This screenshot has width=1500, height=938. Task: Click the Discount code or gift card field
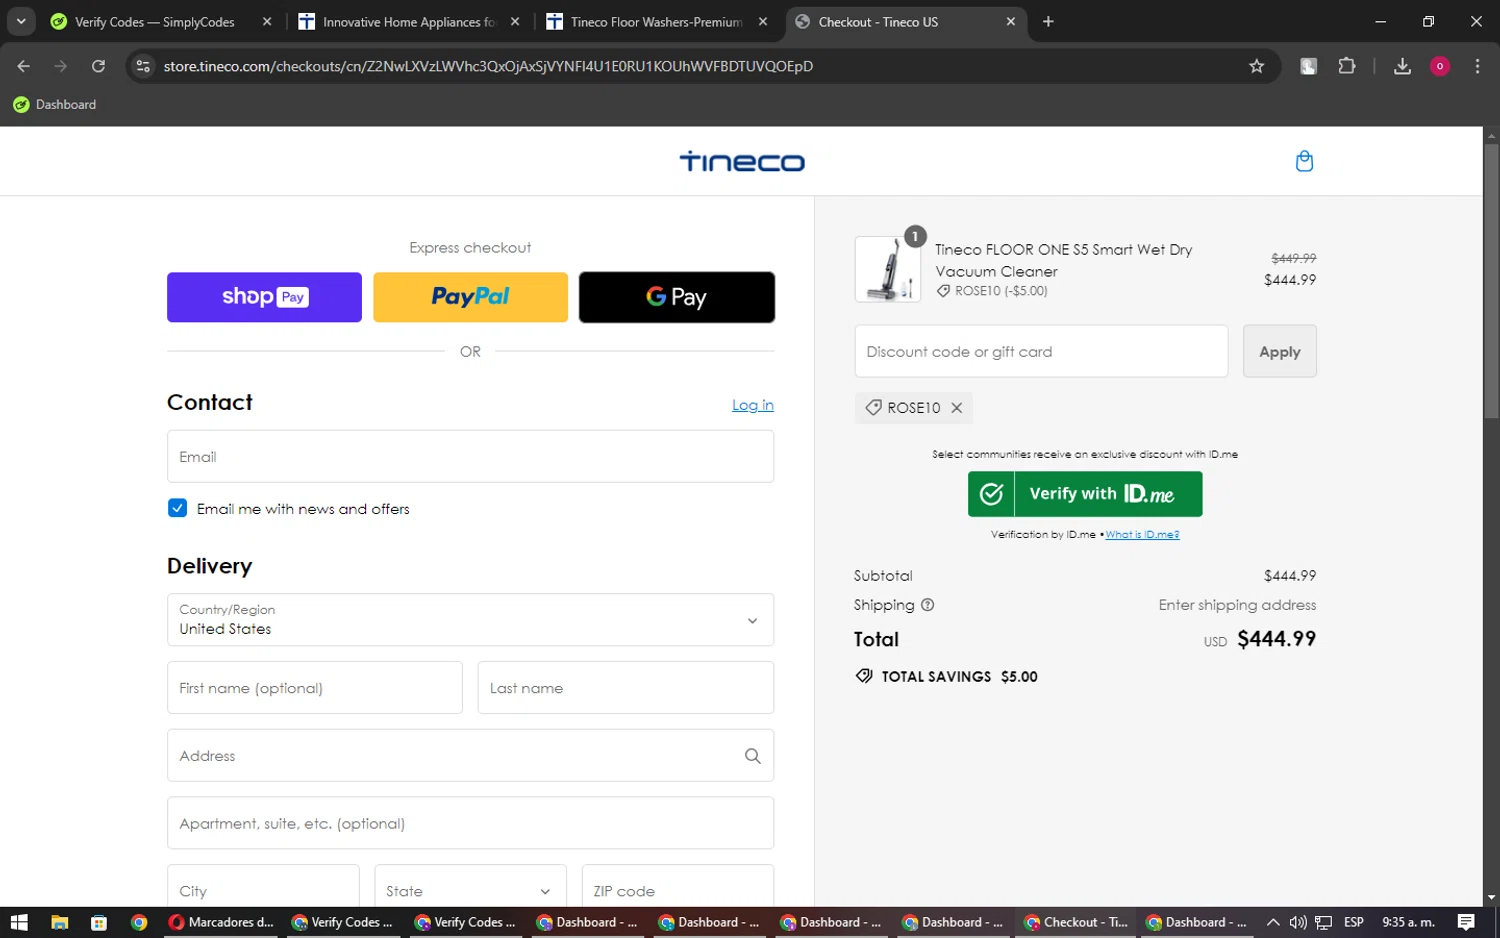click(x=1041, y=351)
